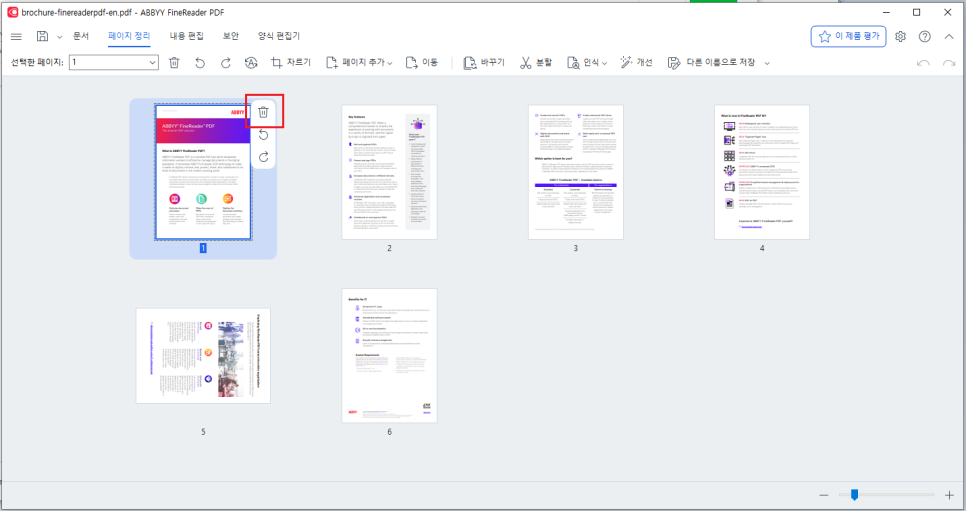This screenshot has height=511, width=966.
Task: Open the hamburger main menu
Action: pyautogui.click(x=17, y=36)
